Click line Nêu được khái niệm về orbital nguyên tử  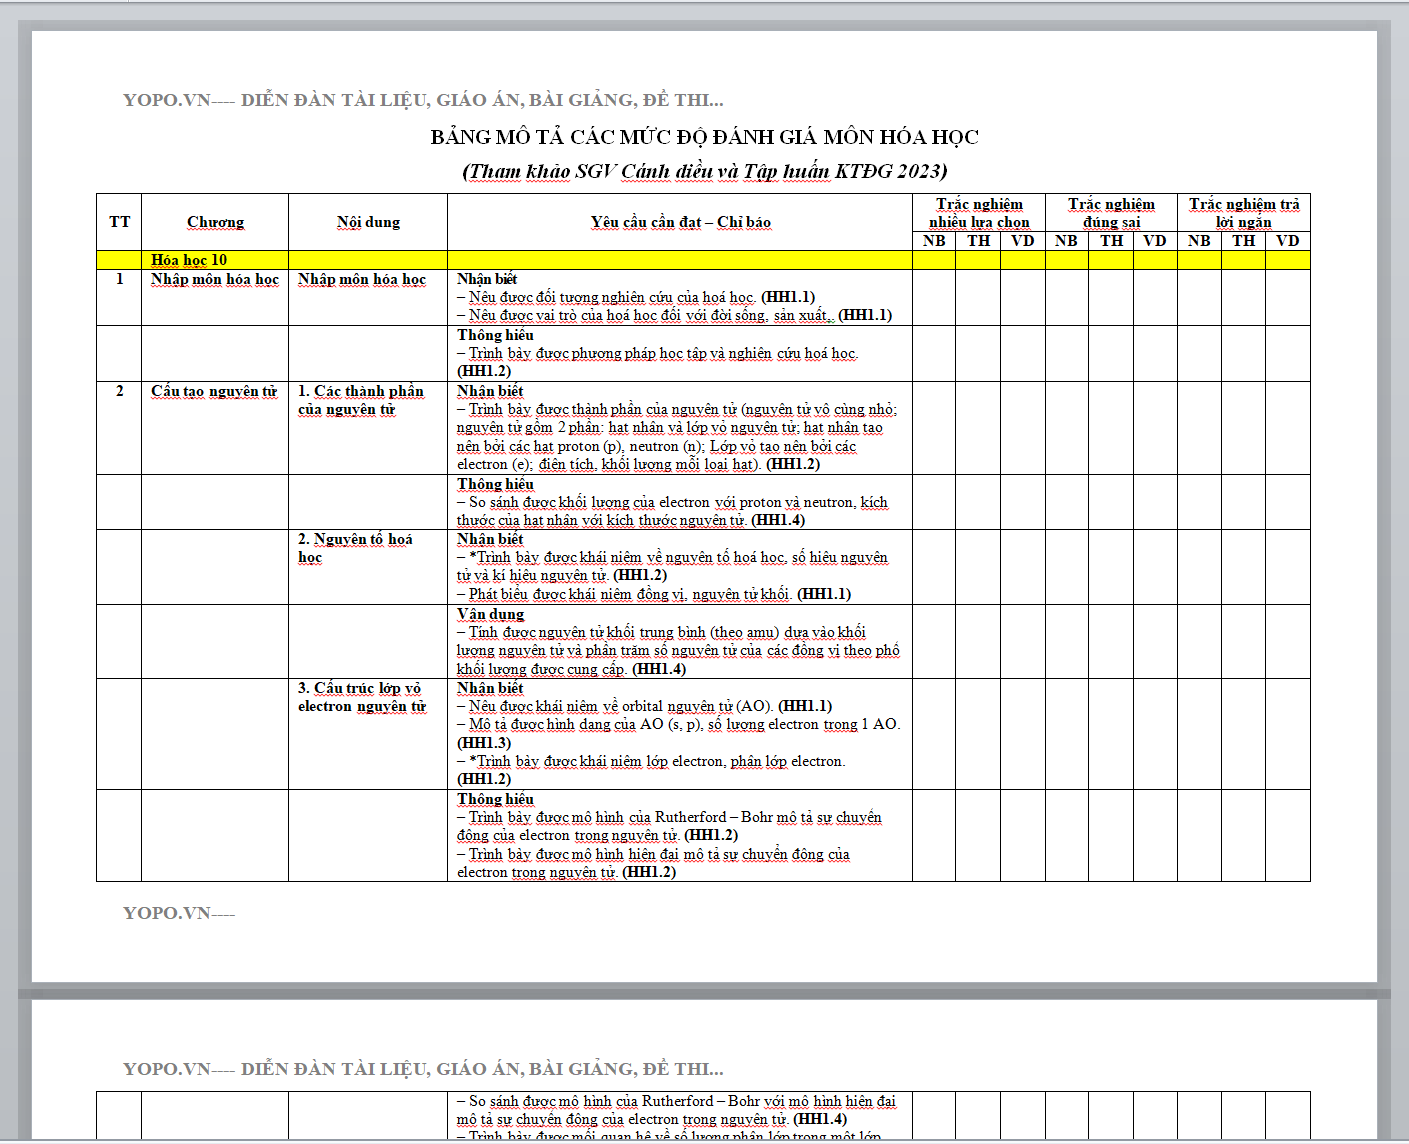[645, 706]
